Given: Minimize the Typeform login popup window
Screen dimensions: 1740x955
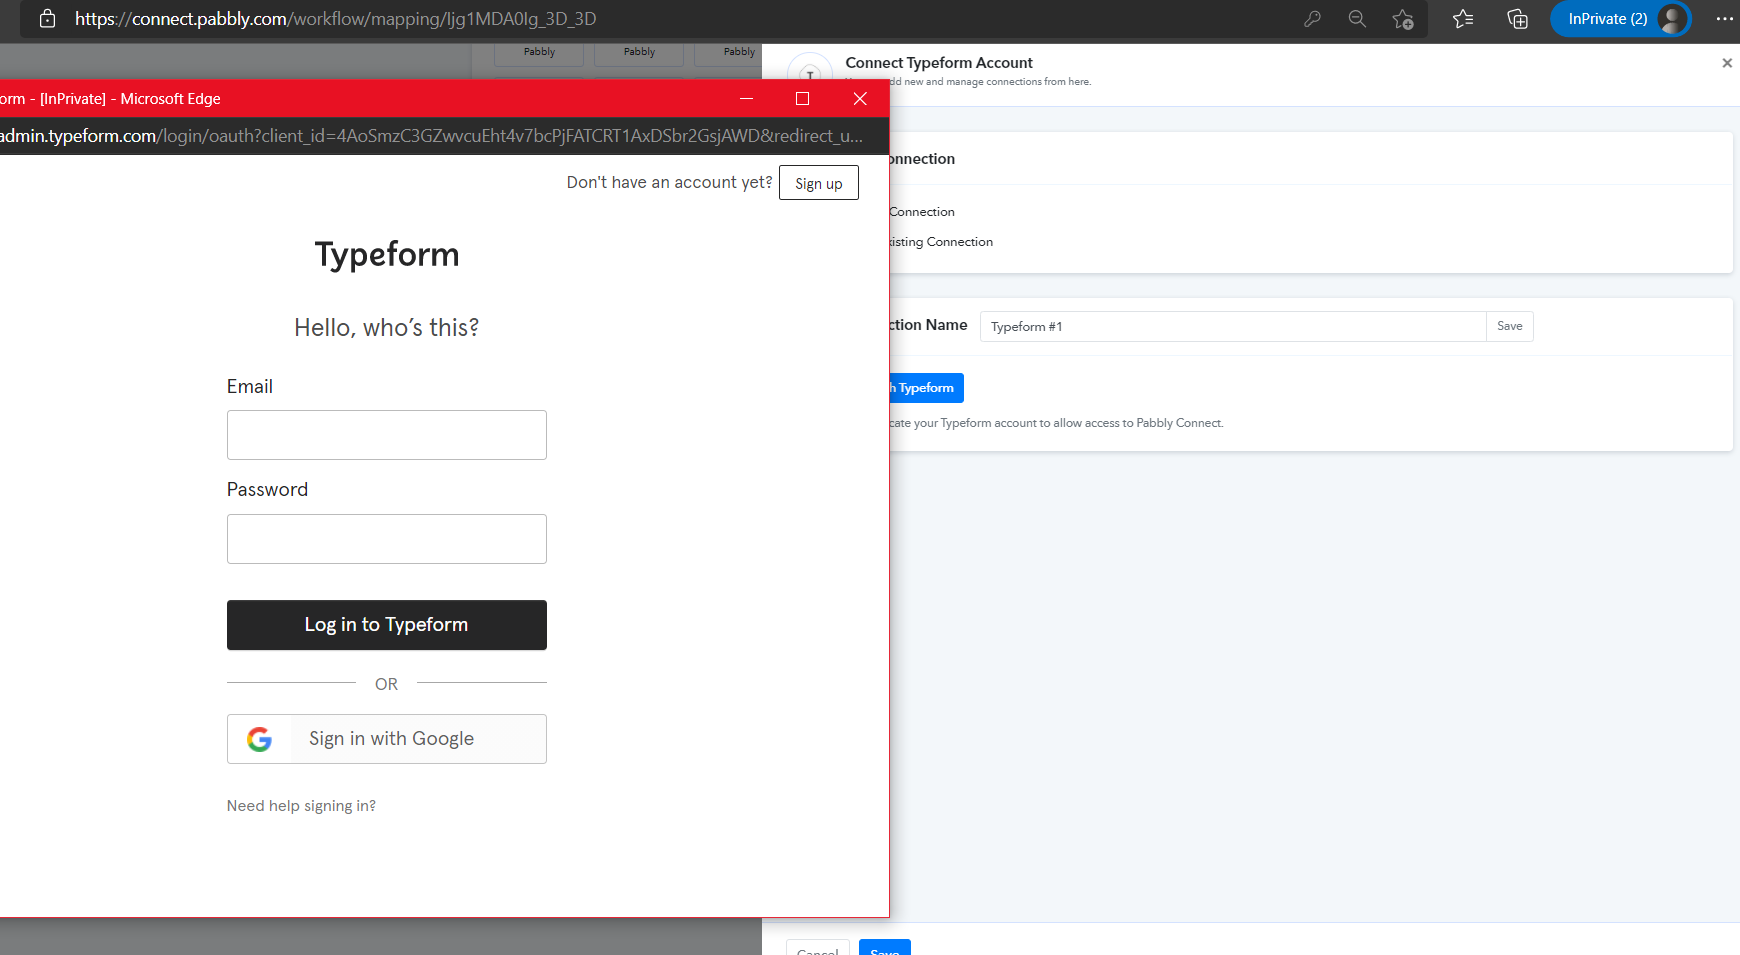Looking at the screenshot, I should click(x=746, y=99).
